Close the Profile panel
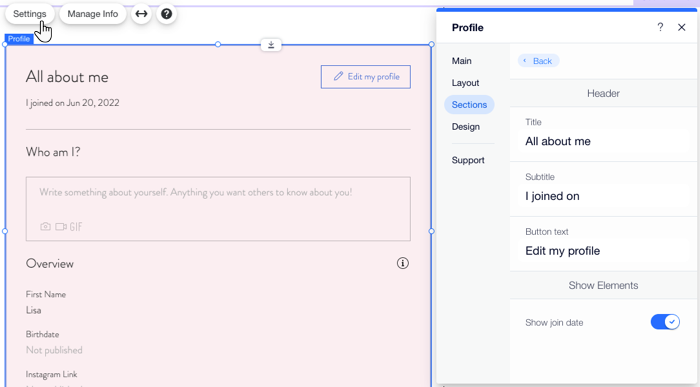This screenshot has width=700, height=387. (x=682, y=27)
